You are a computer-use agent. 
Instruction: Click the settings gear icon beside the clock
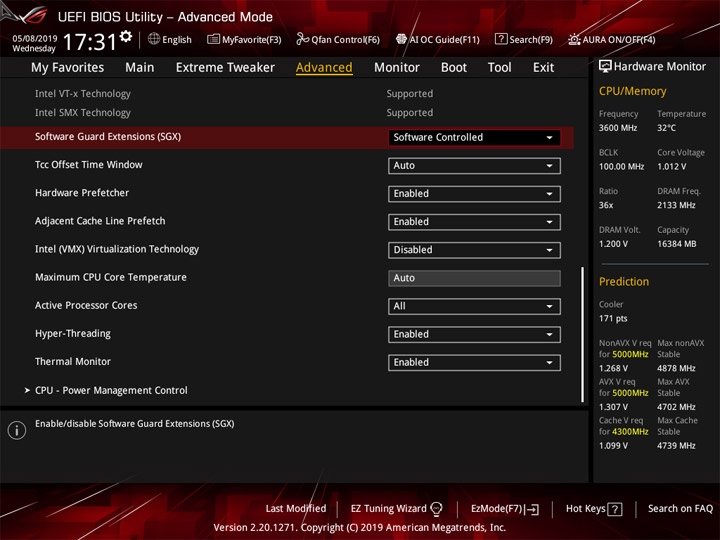pos(126,36)
